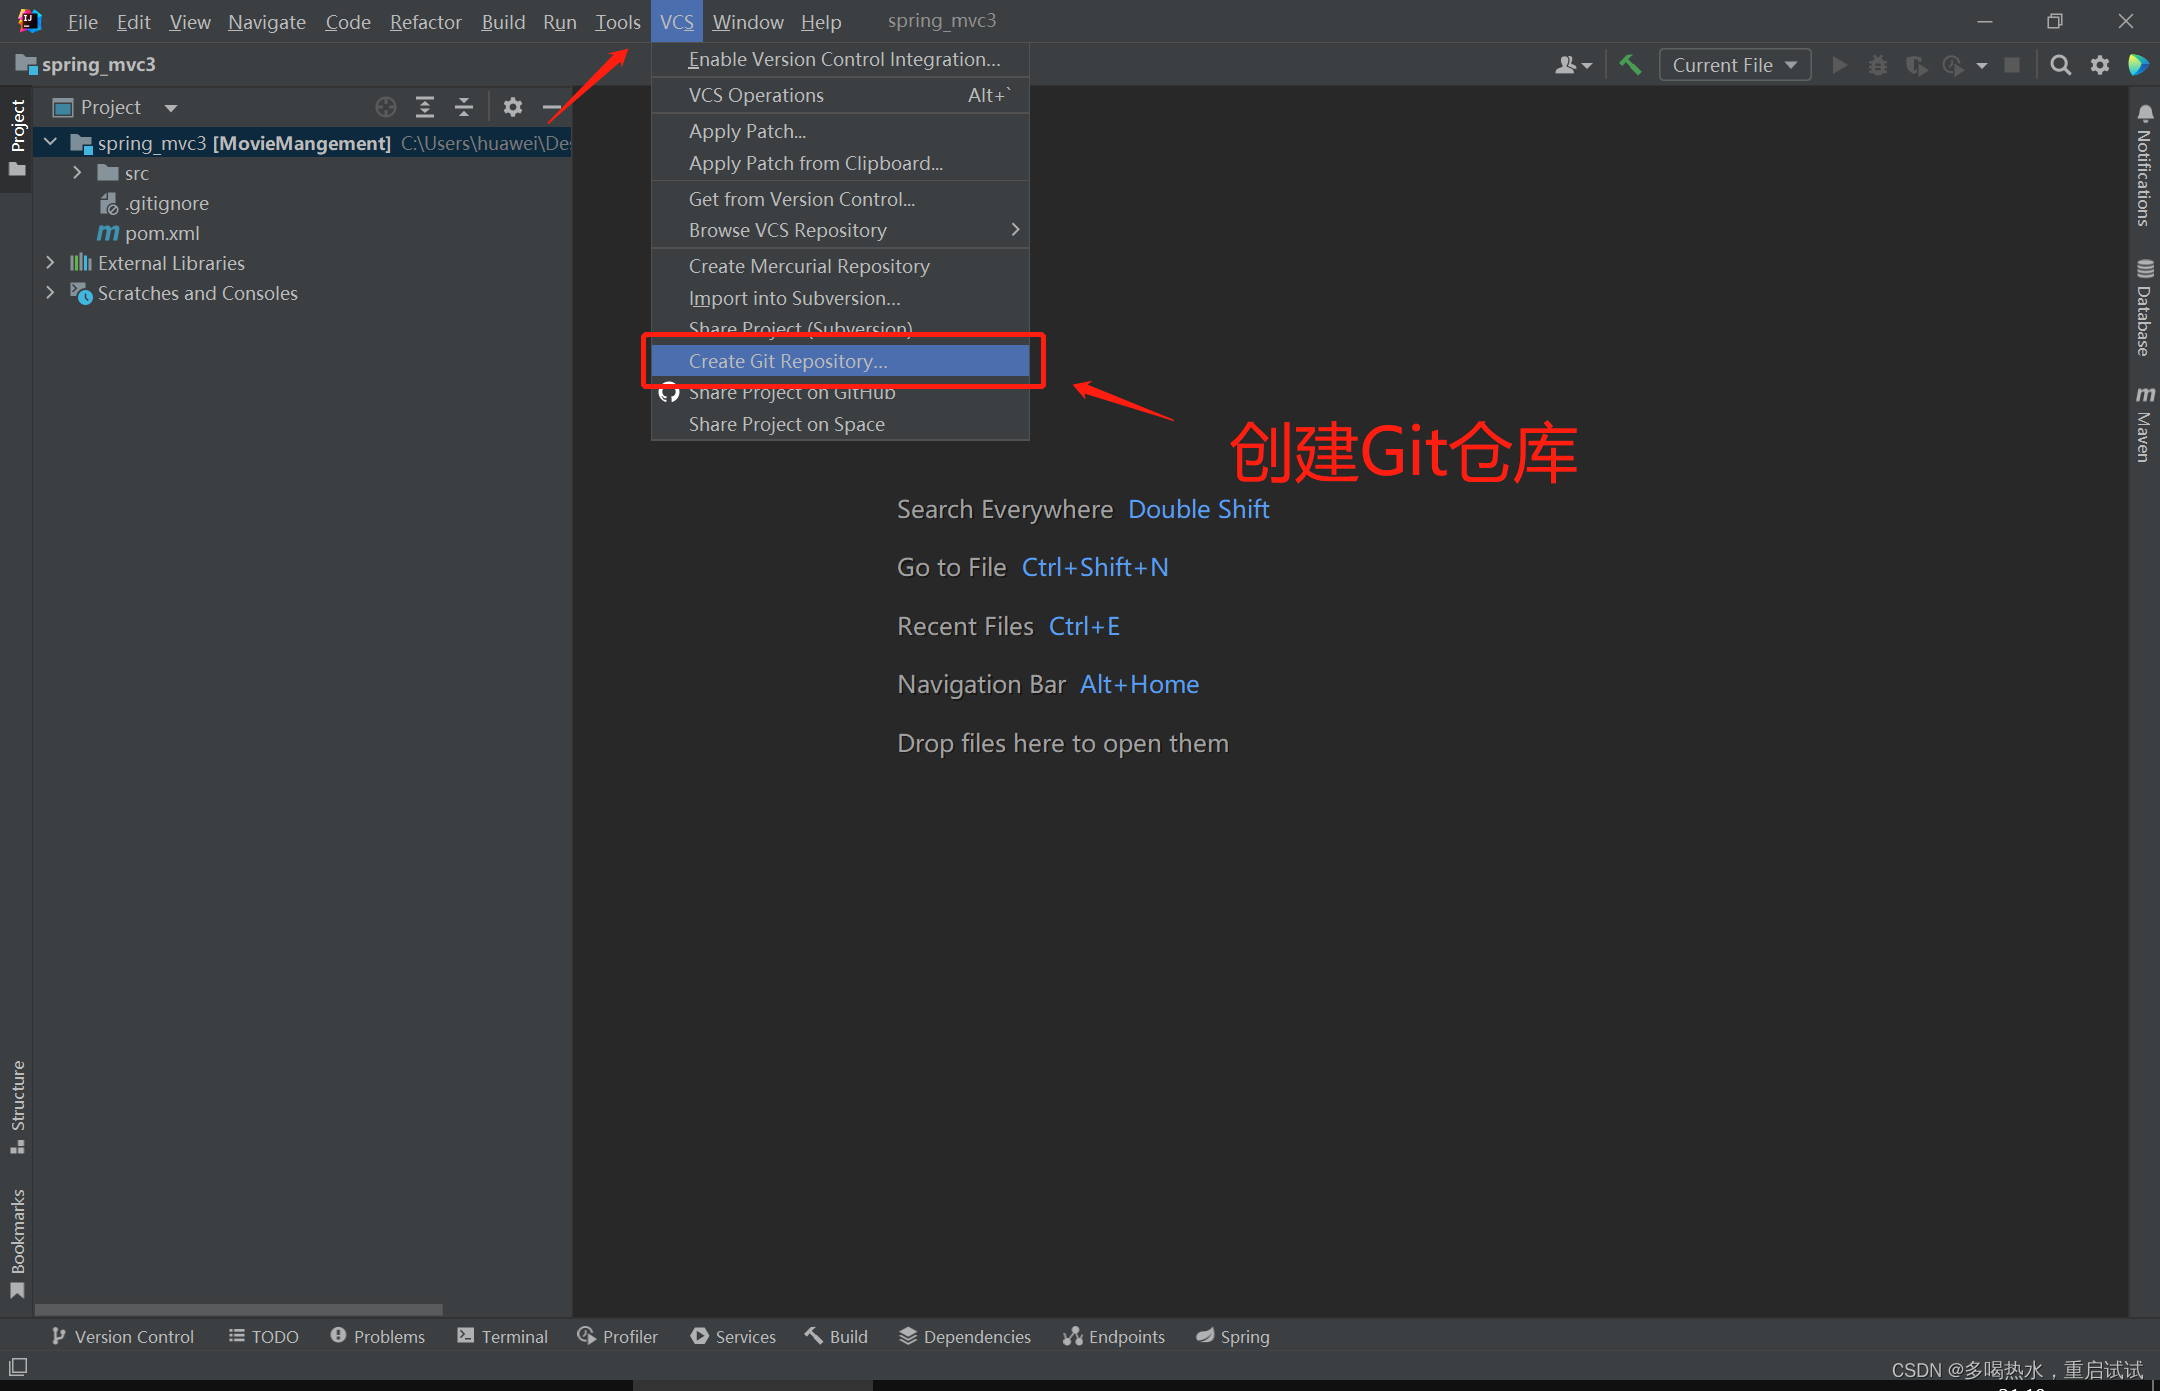Click Expand All in Project panel

point(425,107)
